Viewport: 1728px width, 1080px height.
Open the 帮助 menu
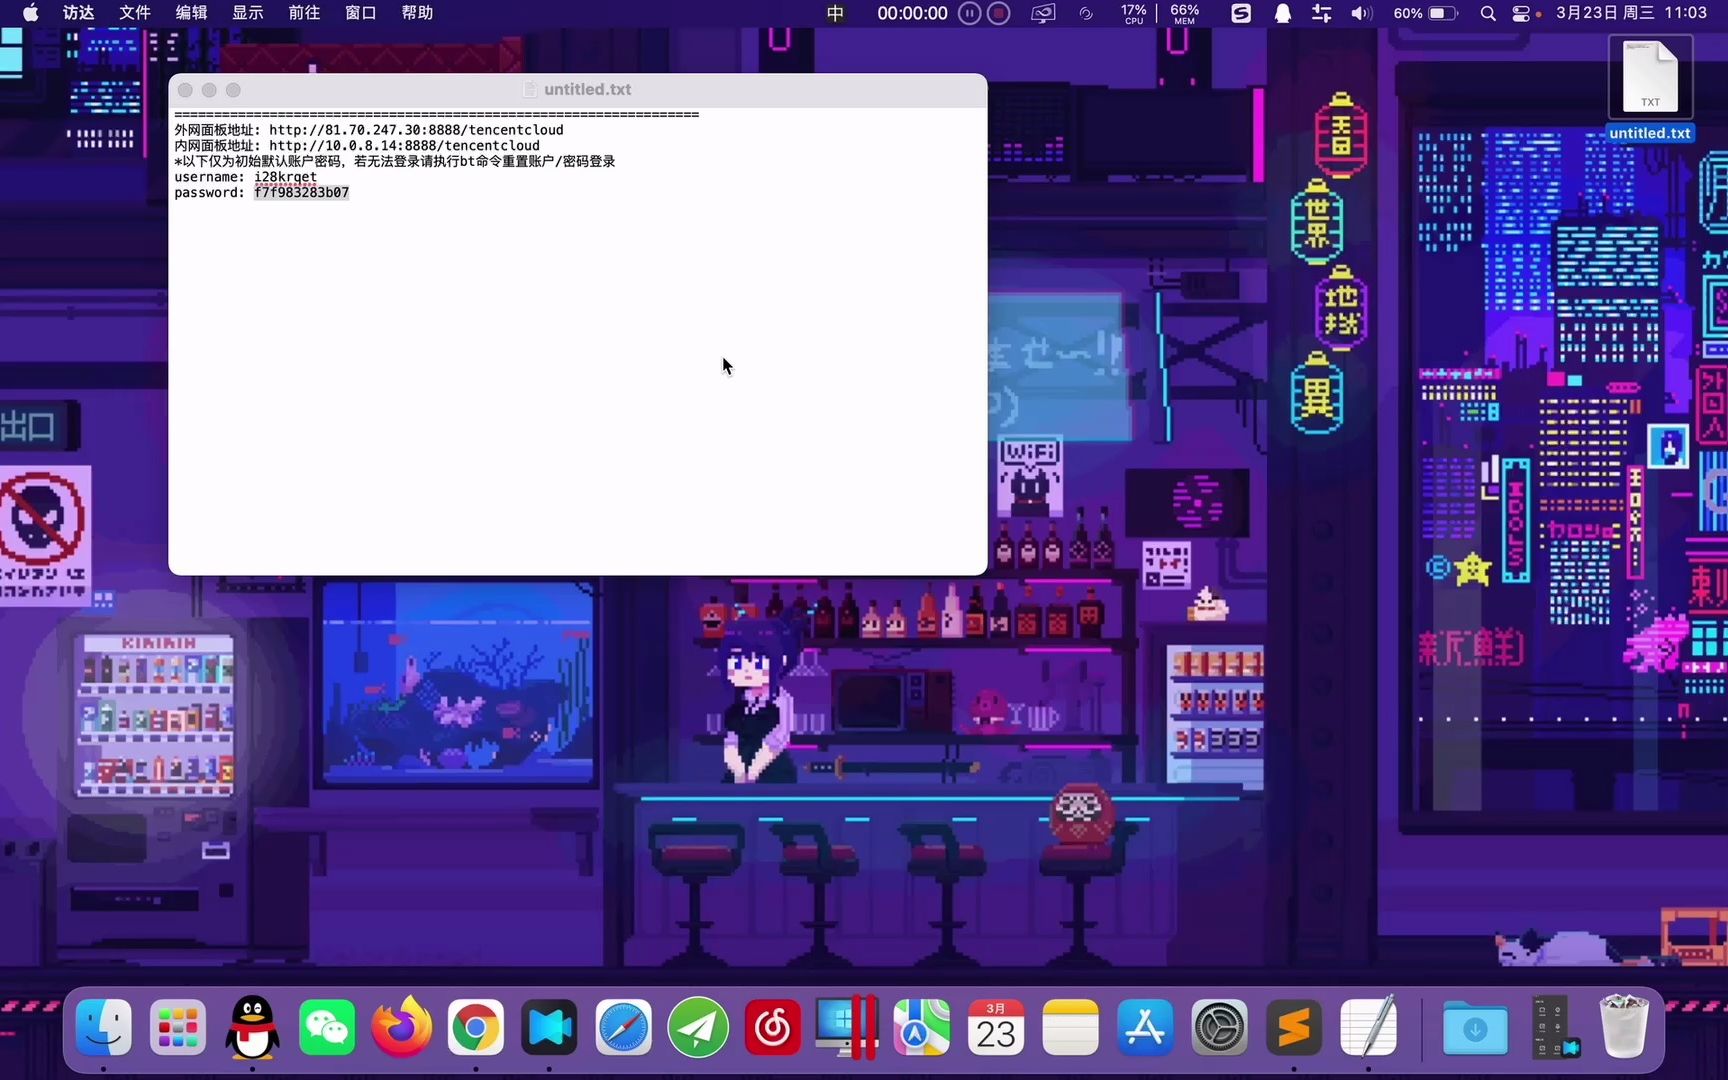click(x=417, y=13)
